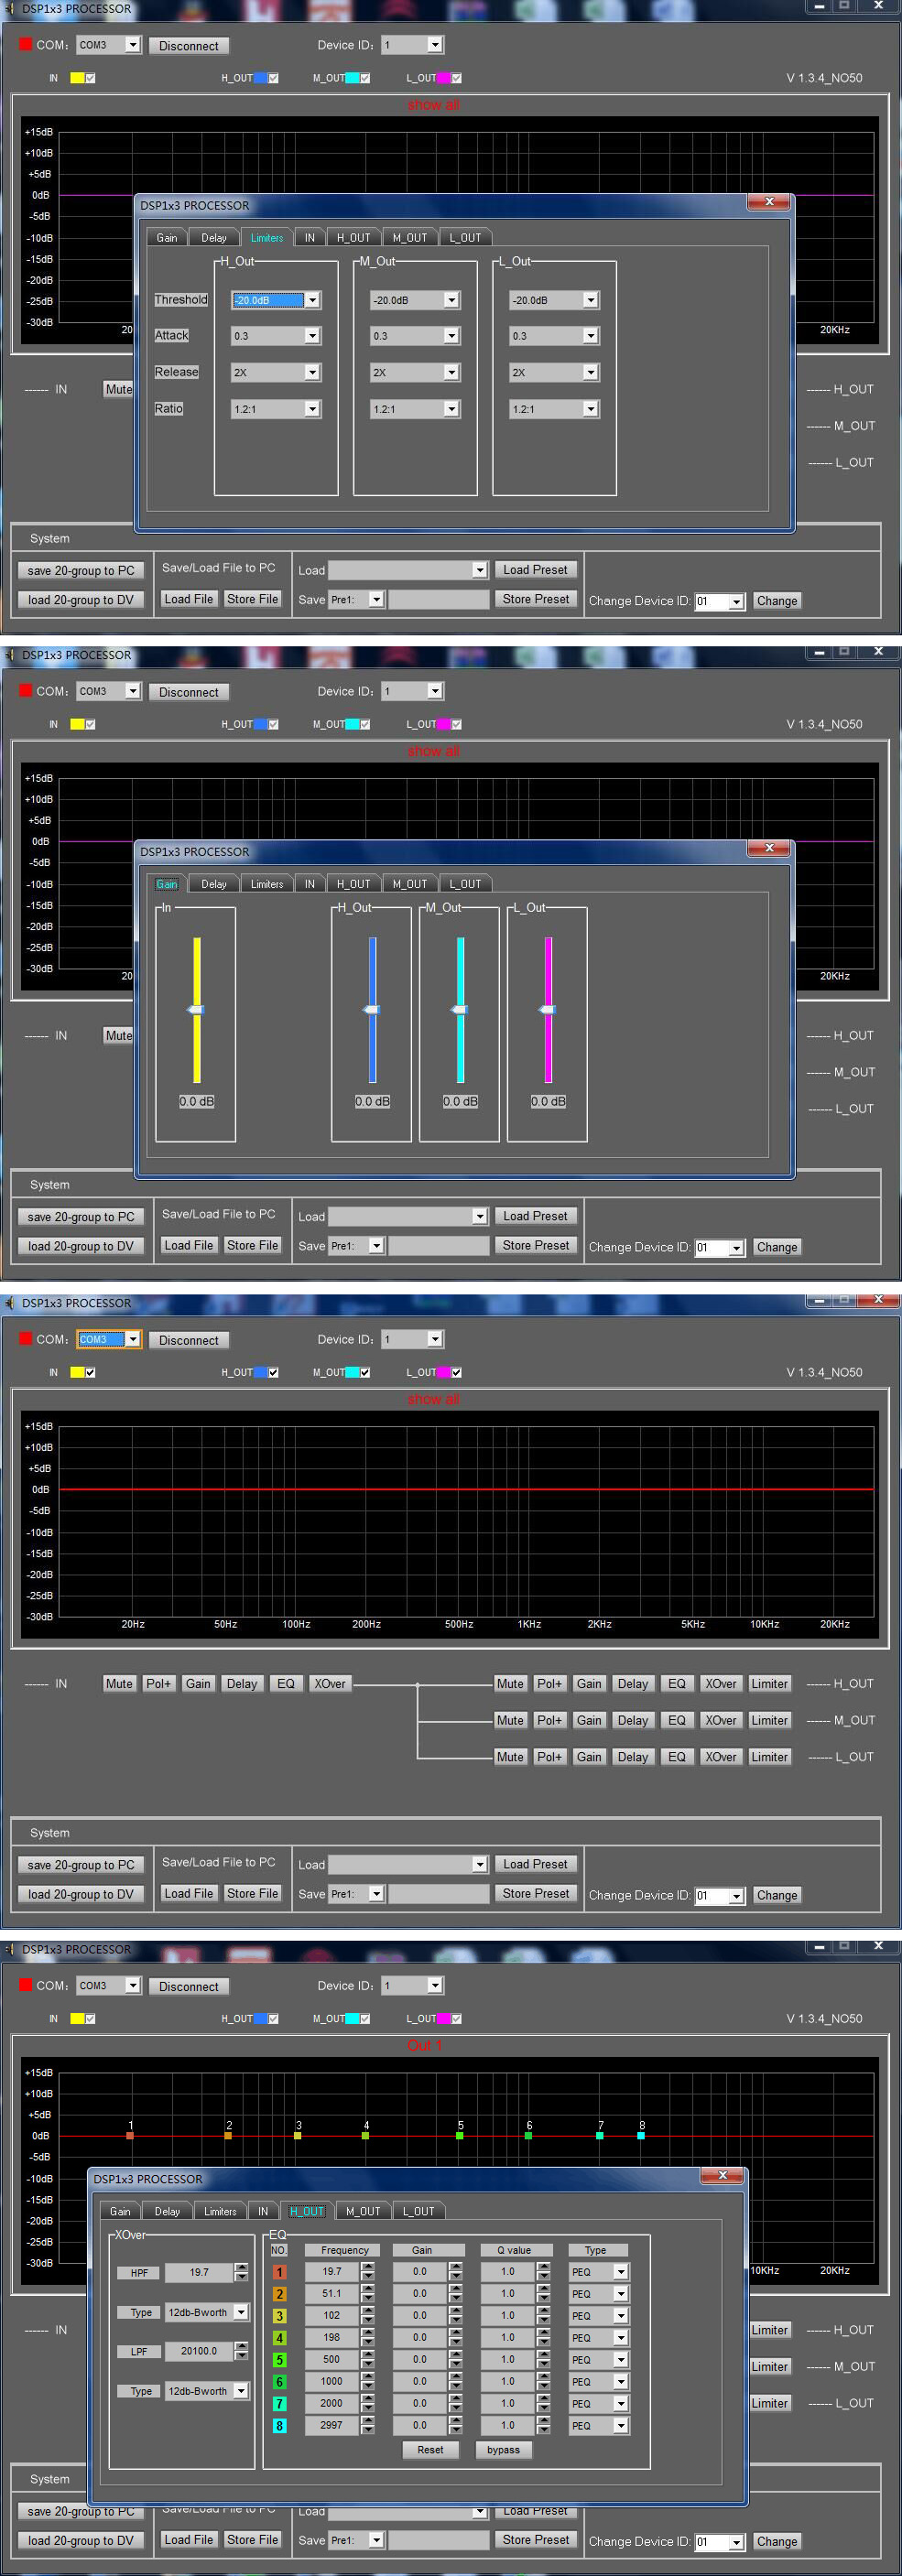902x2576 pixels.
Task: Switch to M_OUT tab in the EQ dialog
Action: 363,2211
